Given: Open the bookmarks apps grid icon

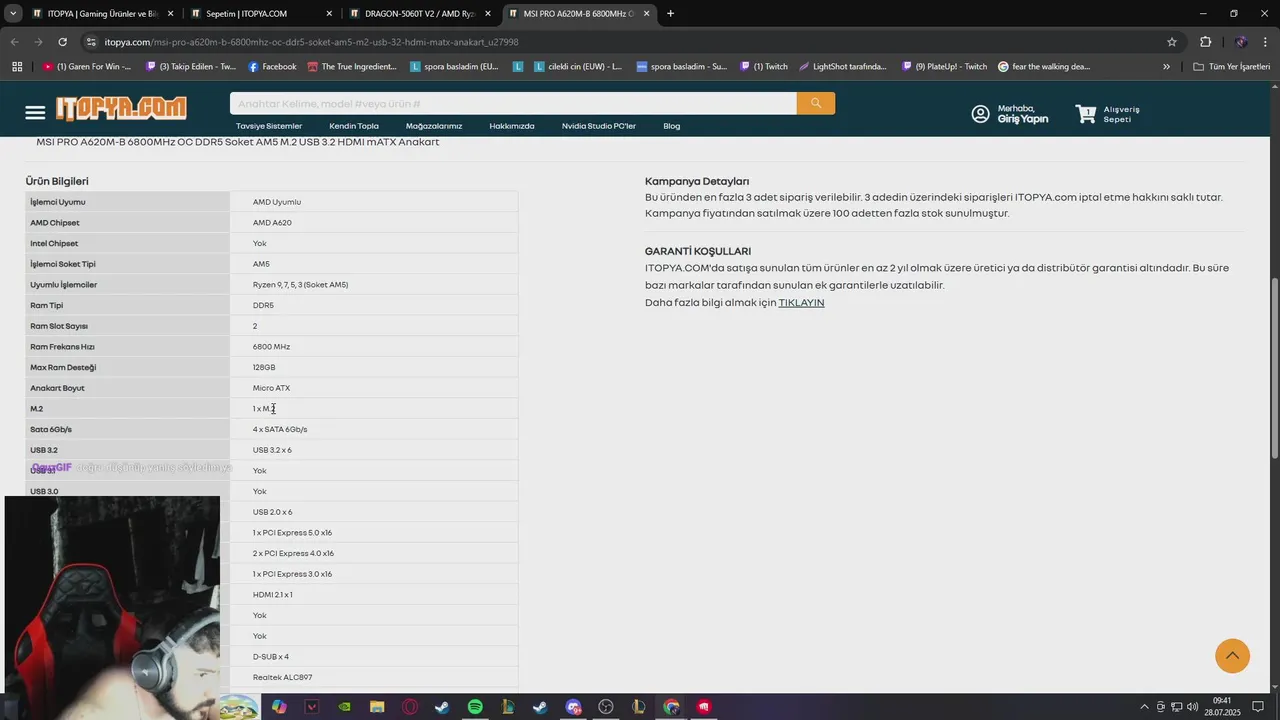Looking at the screenshot, I should coord(17,67).
